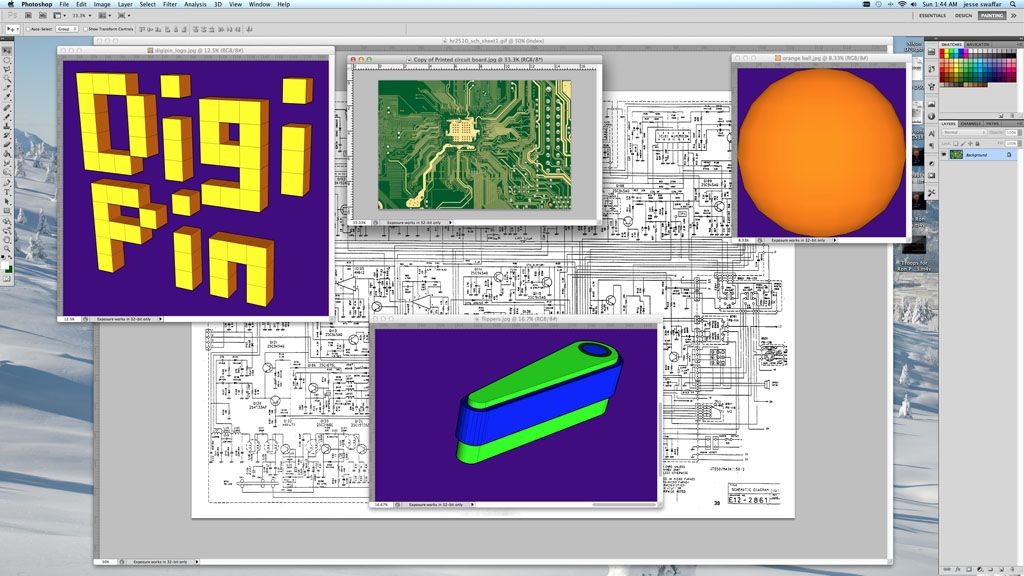Click the Ps logo in application bar

[x=12, y=15]
